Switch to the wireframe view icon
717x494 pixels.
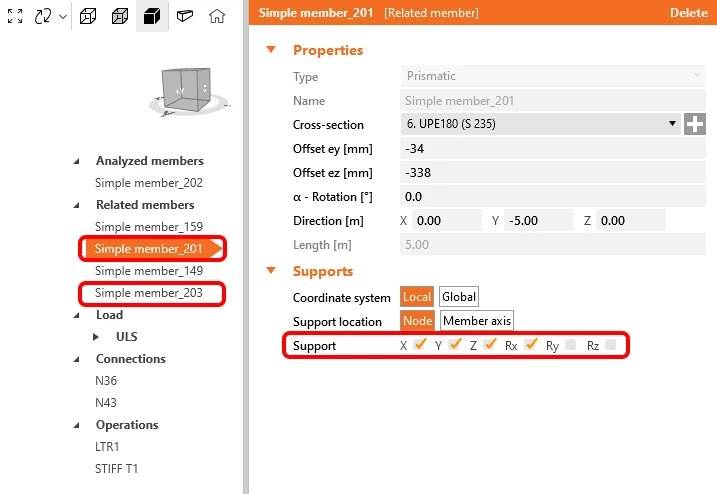[x=88, y=16]
